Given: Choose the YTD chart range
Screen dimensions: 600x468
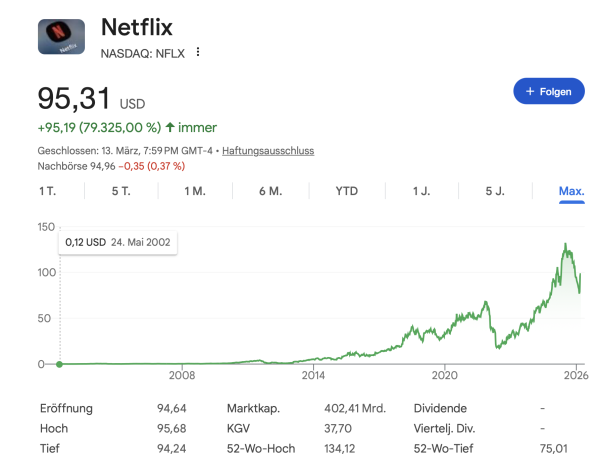Looking at the screenshot, I should [346, 191].
